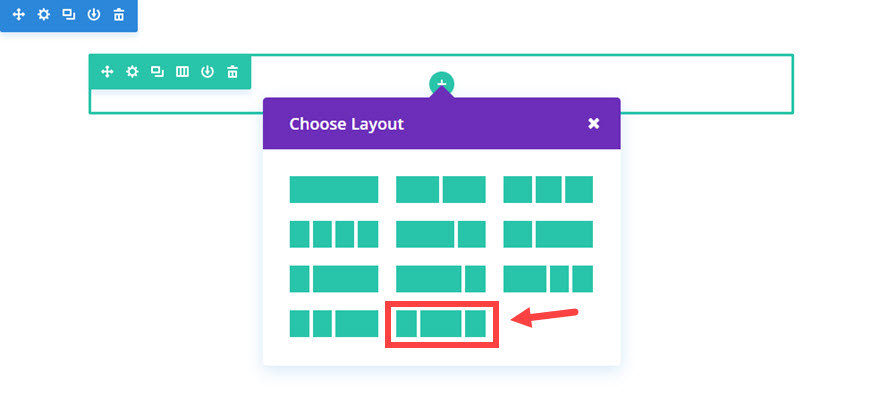Choose the highlighted quarter-half-quarter layout
Image resolution: width=880 pixels, height=414 pixels.
coord(441,323)
